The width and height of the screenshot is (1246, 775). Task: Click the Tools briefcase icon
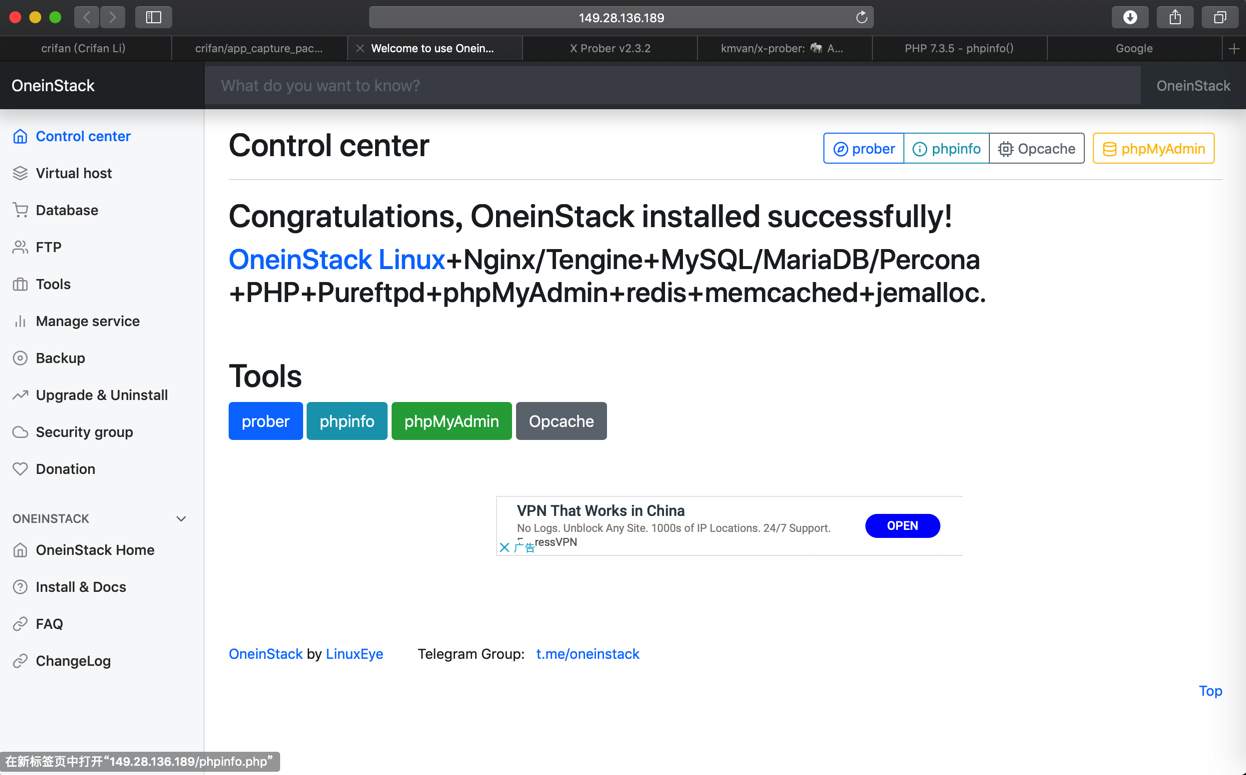[x=20, y=284]
